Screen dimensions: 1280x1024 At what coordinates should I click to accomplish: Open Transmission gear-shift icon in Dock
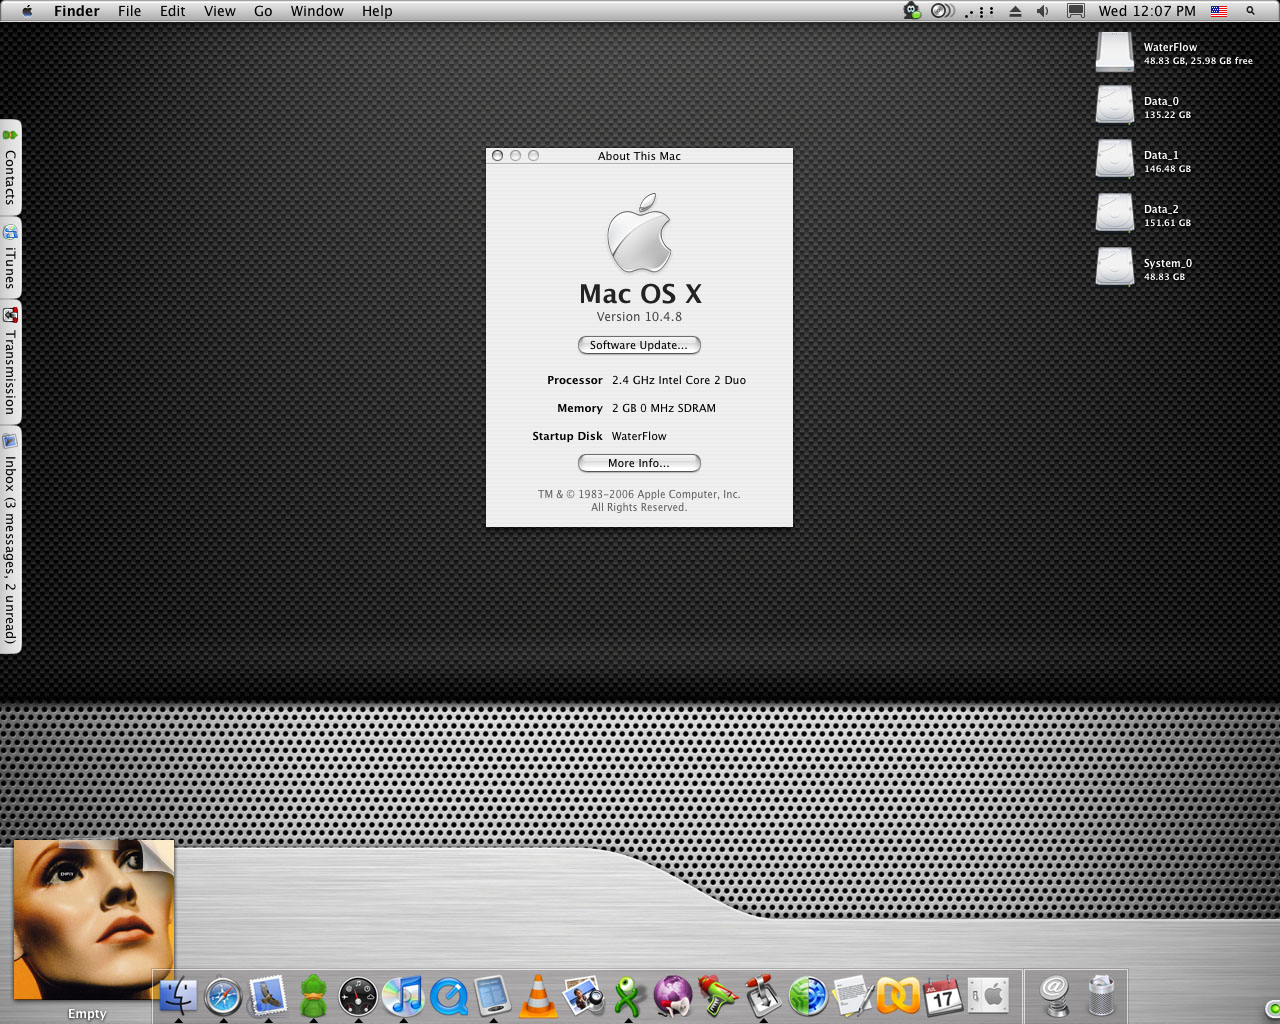[x=763, y=996]
